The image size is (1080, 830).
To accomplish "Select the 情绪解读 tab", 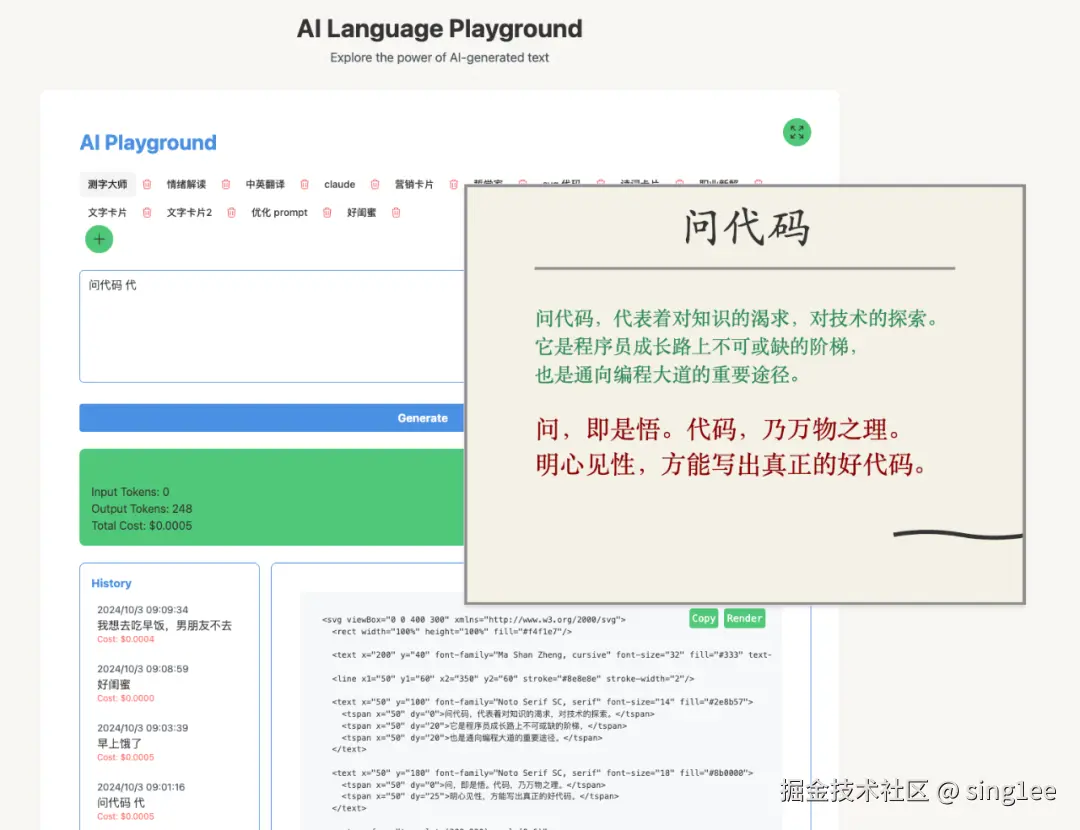I will [x=186, y=185].
